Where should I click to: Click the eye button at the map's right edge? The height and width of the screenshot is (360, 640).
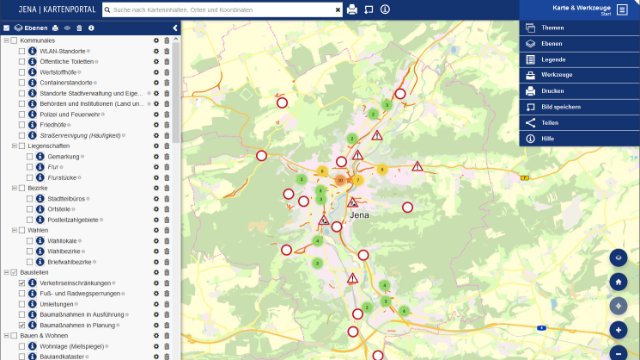coord(618,258)
